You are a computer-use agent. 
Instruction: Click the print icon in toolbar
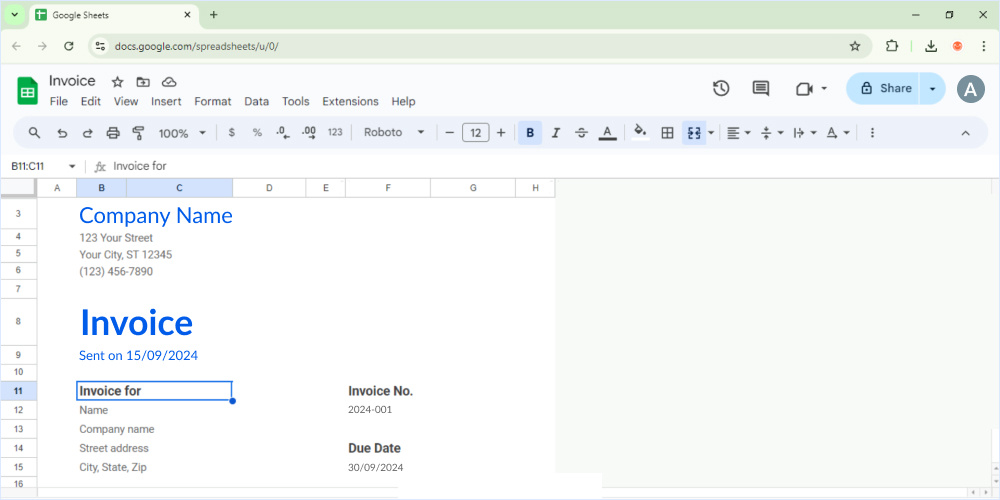click(x=113, y=133)
